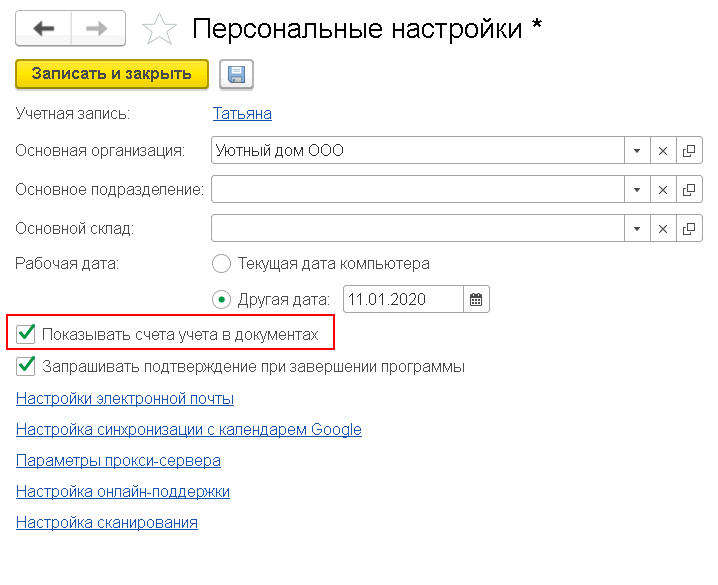Screen dimensions: 718x585
Task: Clear the Основная организация field
Action: tap(663, 151)
